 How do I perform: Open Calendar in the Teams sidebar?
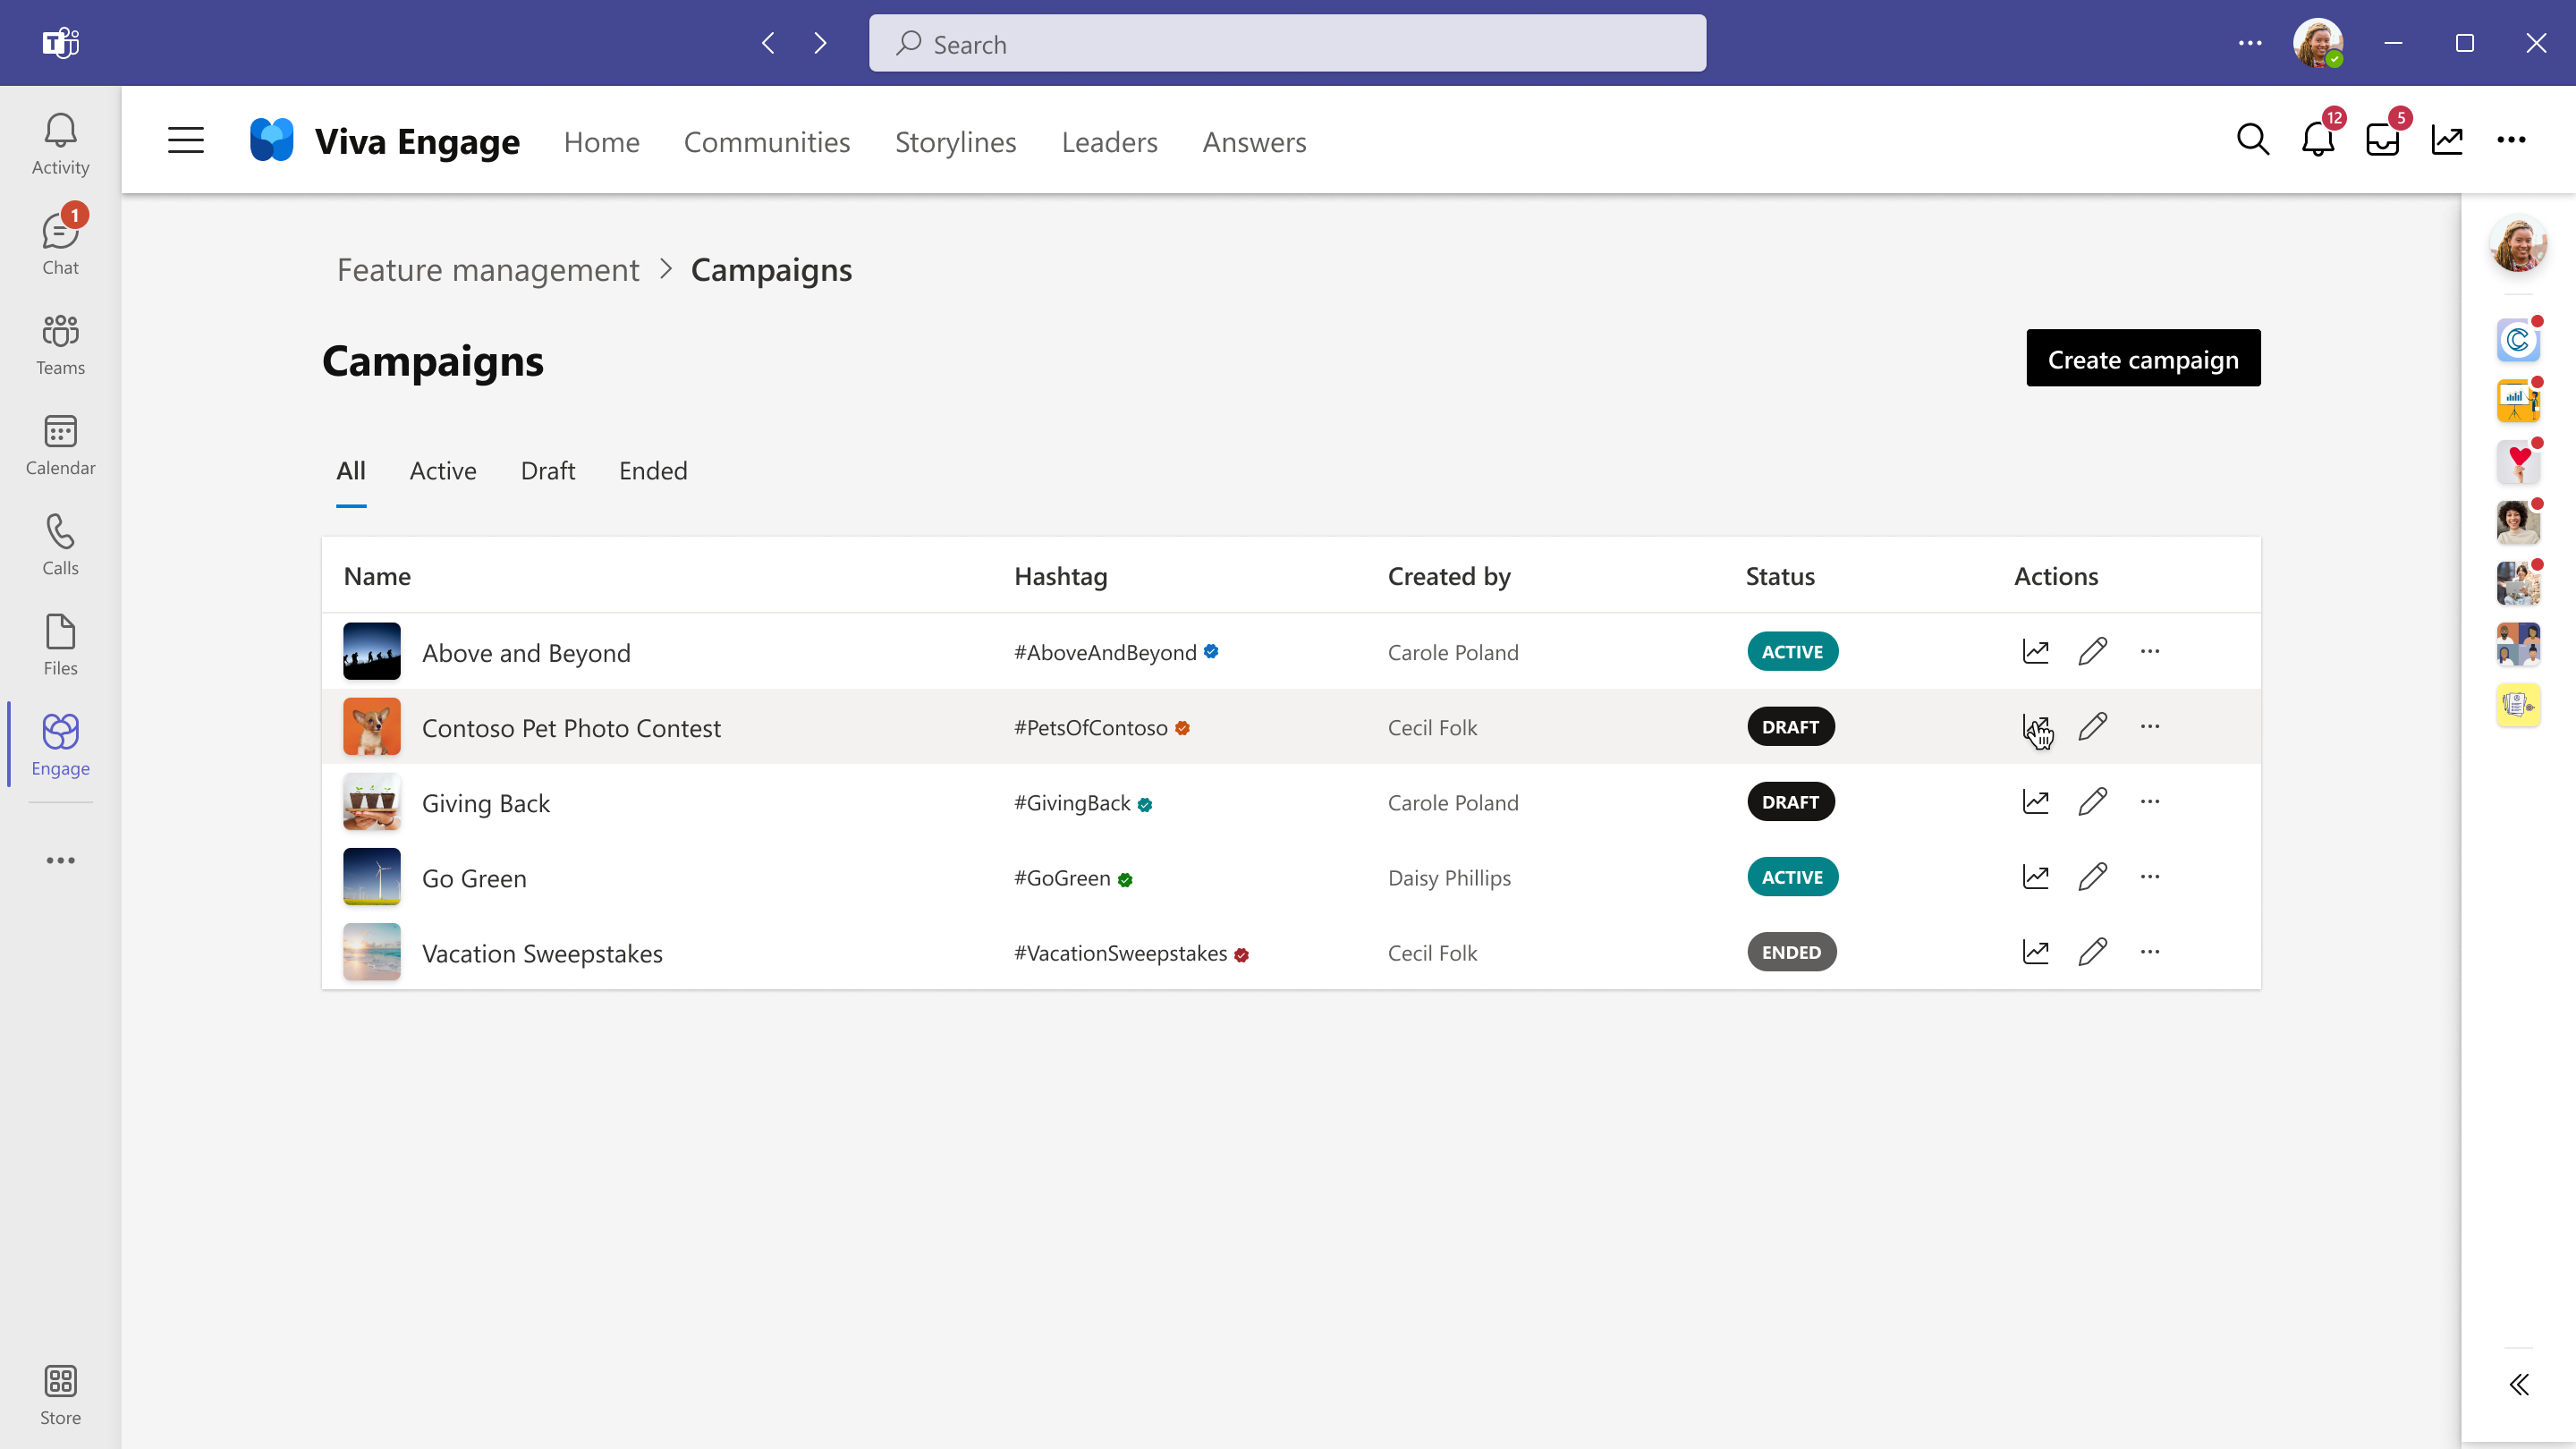point(60,444)
